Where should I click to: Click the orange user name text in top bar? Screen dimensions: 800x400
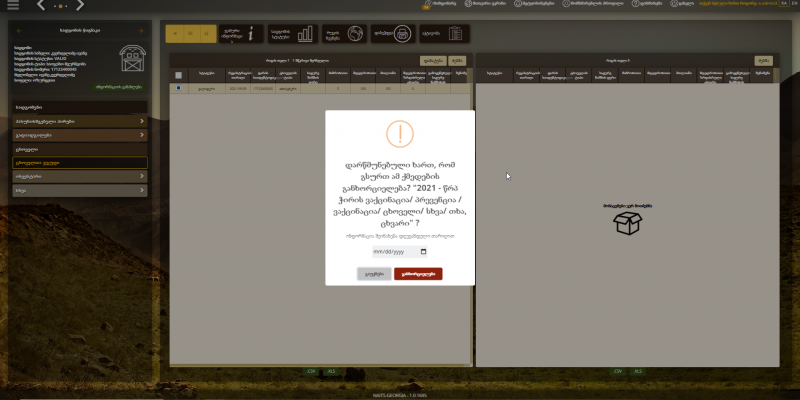[x=738, y=3]
